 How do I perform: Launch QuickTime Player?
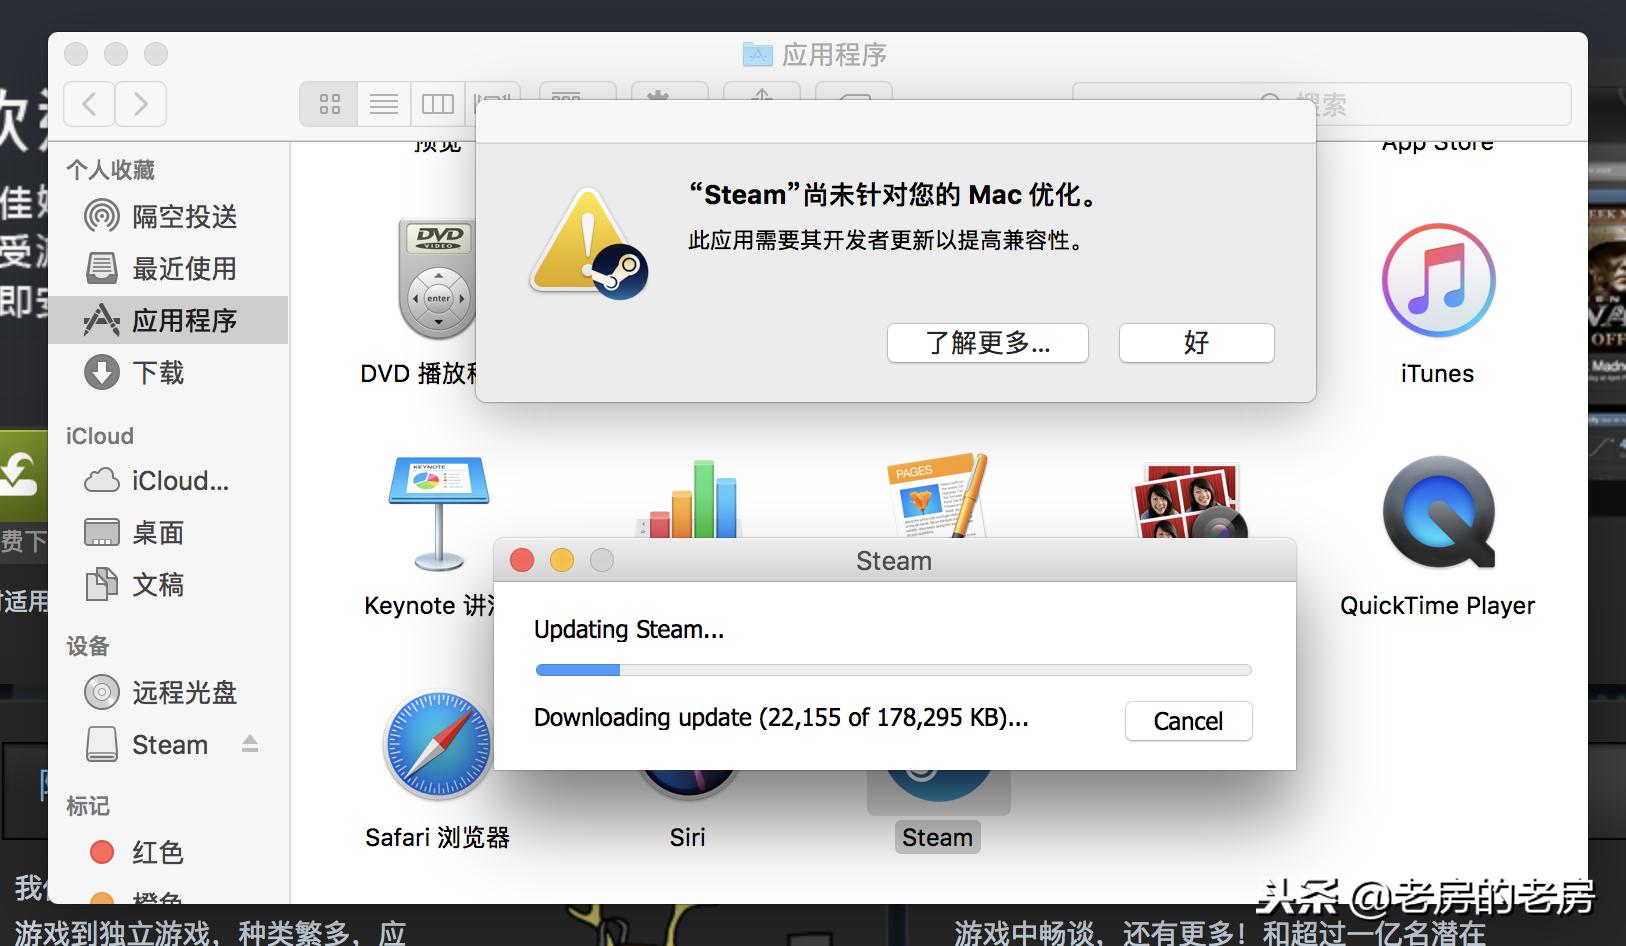tap(1437, 515)
